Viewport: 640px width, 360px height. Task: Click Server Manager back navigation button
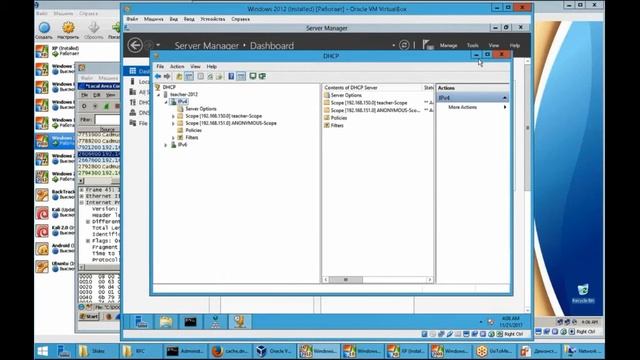135,45
